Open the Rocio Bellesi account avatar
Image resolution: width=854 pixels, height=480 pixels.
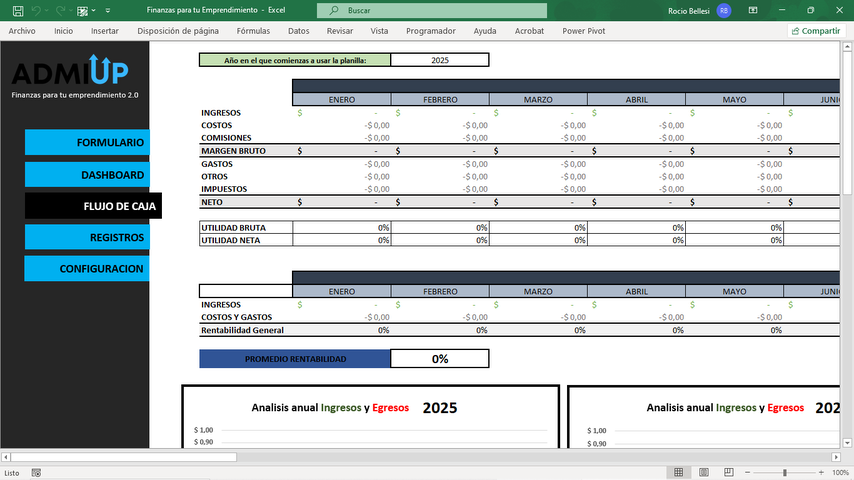coord(724,10)
